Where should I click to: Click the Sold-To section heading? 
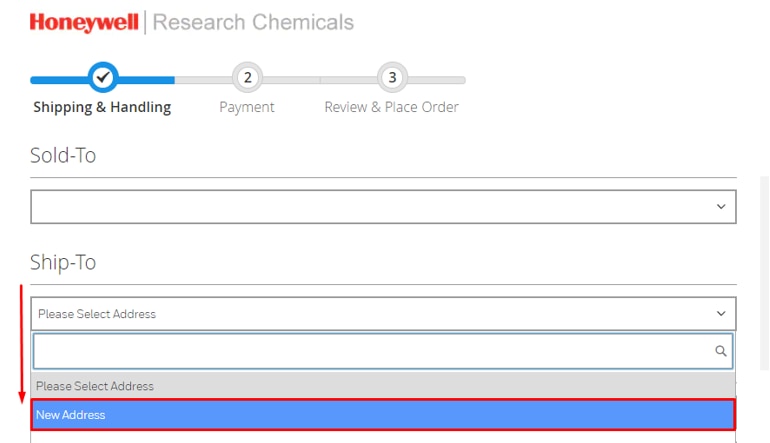[63, 156]
